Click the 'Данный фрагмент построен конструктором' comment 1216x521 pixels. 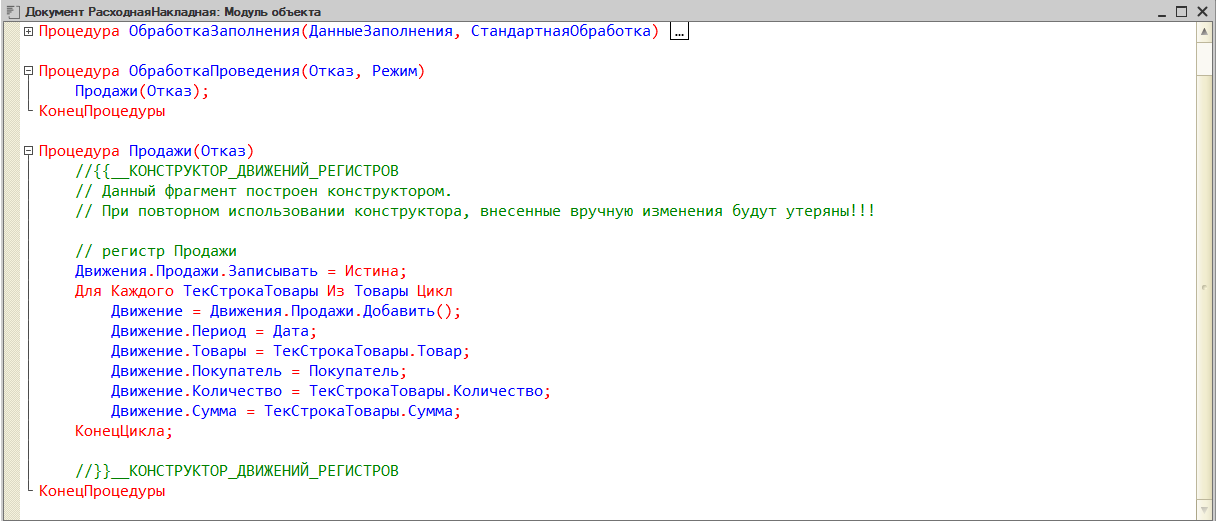[264, 191]
